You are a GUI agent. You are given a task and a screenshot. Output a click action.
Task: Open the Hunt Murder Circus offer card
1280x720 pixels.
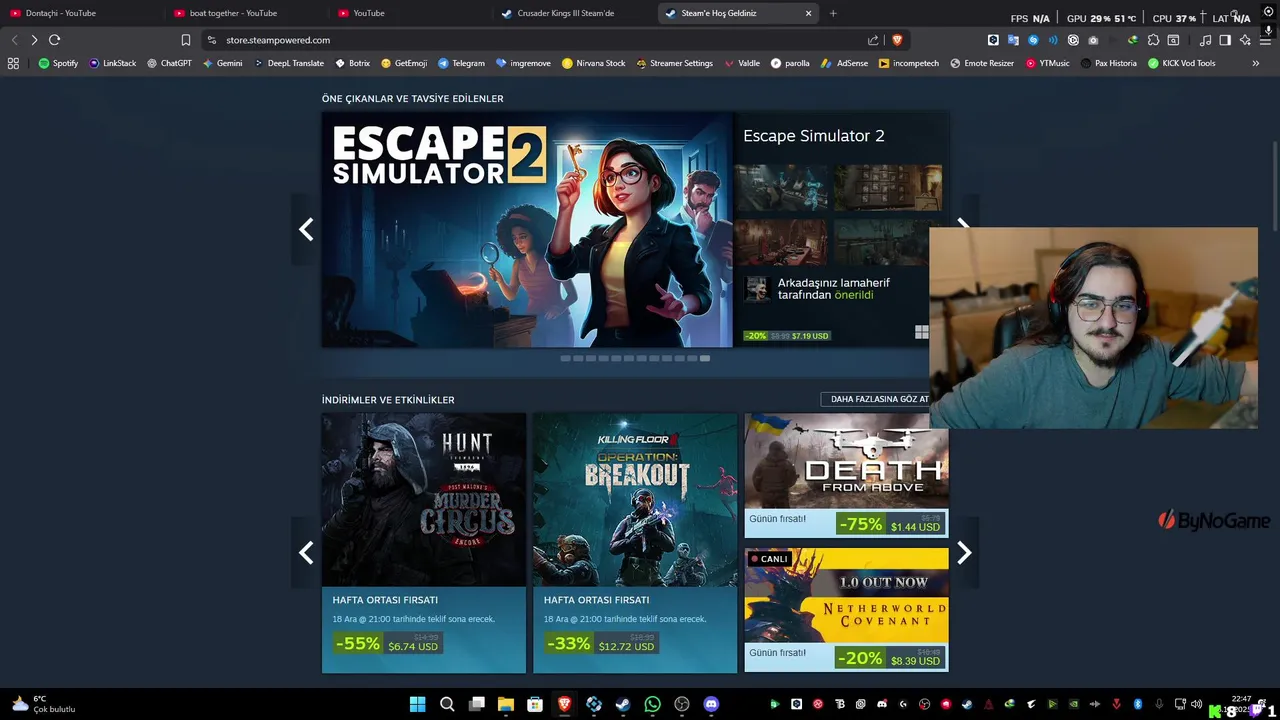[x=424, y=543]
